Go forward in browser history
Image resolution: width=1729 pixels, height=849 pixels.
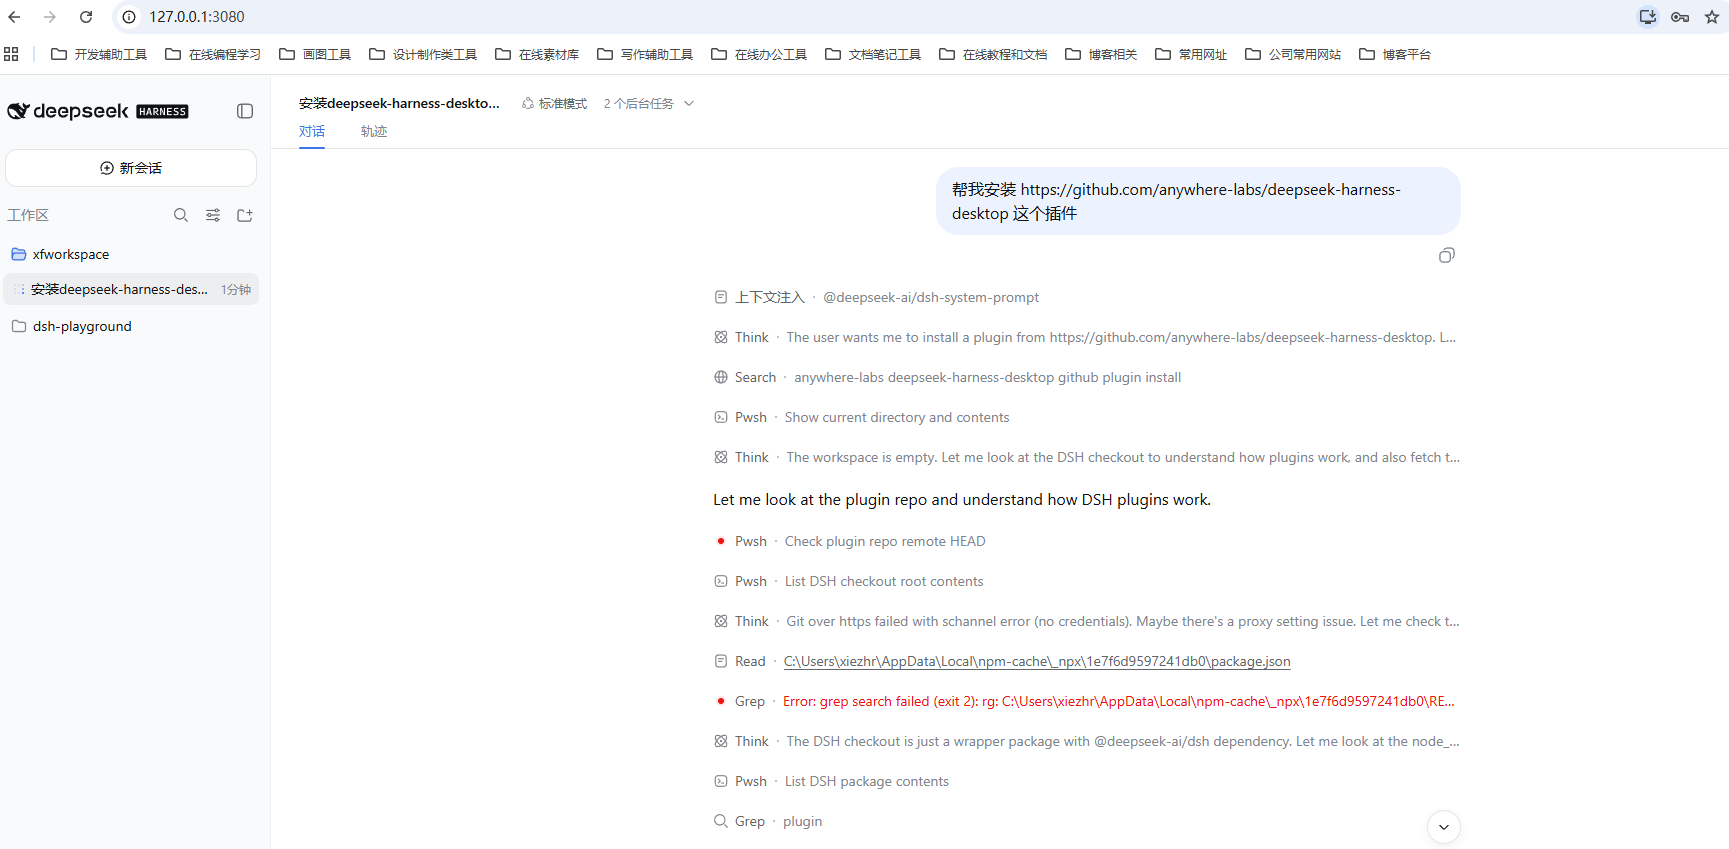click(50, 17)
